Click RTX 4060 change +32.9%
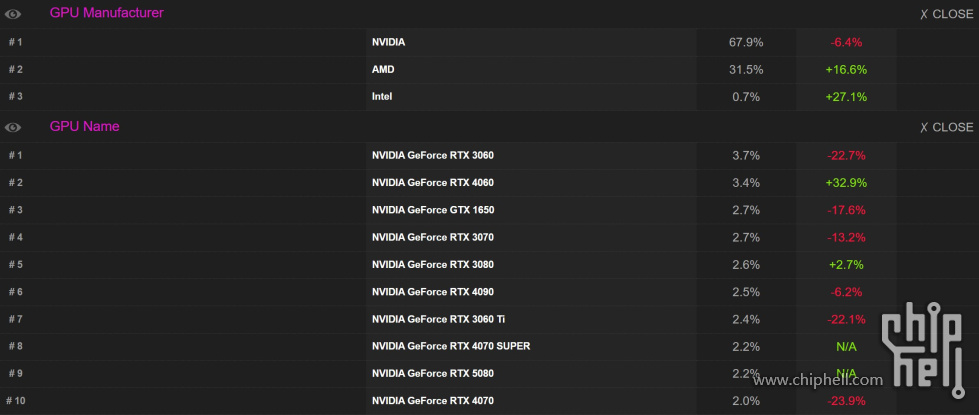 coord(846,183)
